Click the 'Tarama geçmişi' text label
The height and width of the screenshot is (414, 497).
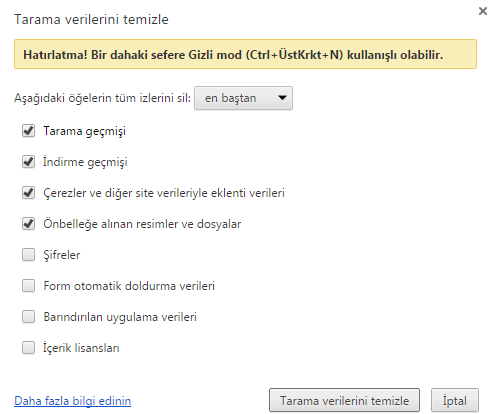(85, 131)
